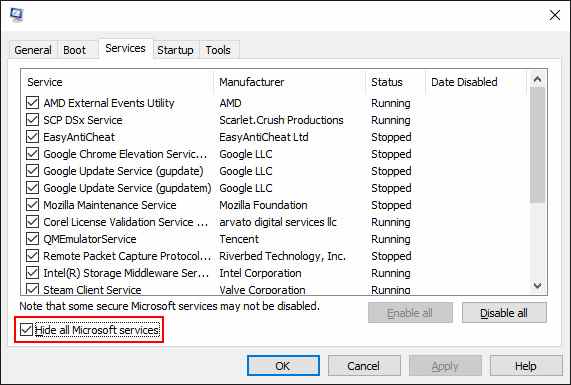
Task: Uncheck Steam Client Service checkbox
Action: pyautogui.click(x=32, y=290)
